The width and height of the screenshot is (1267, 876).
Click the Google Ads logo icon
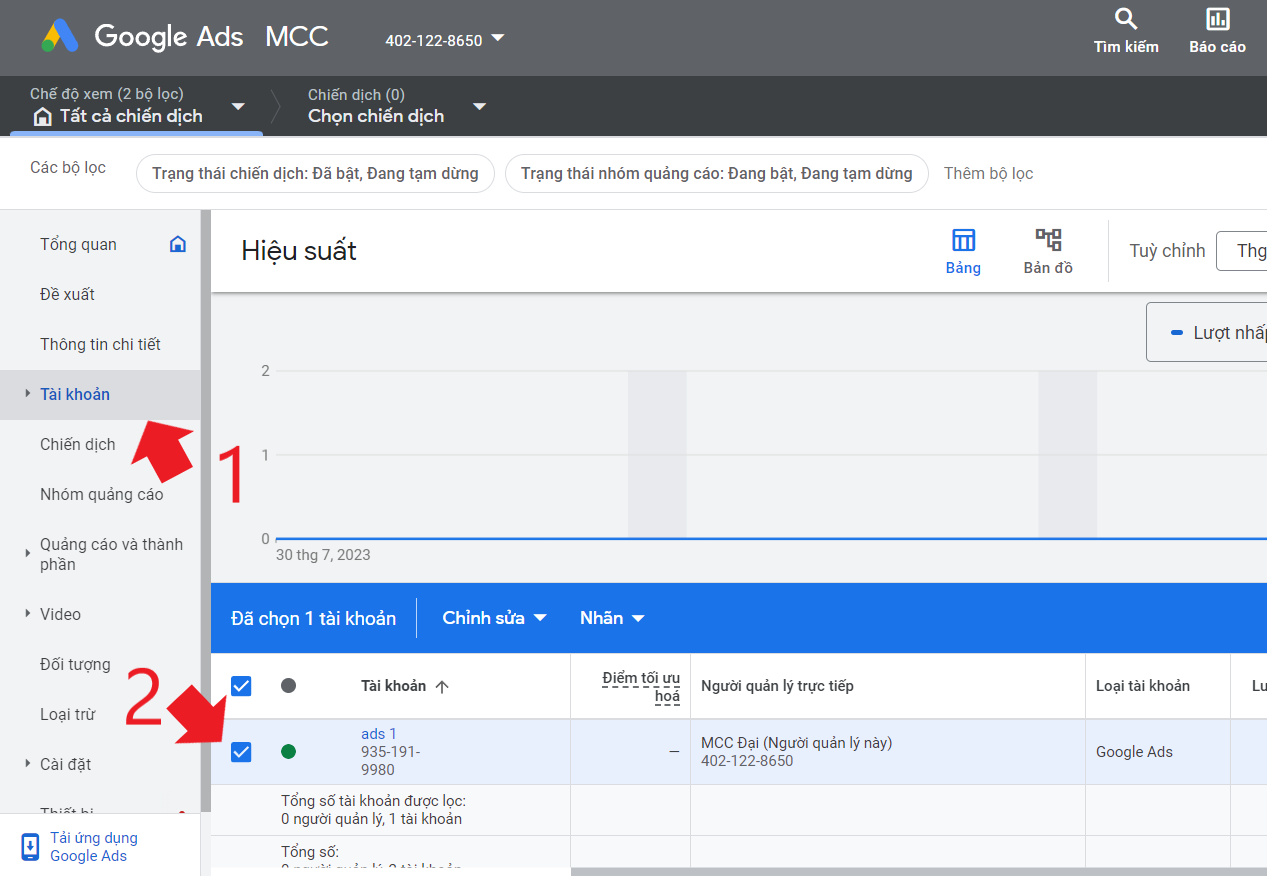[61, 37]
